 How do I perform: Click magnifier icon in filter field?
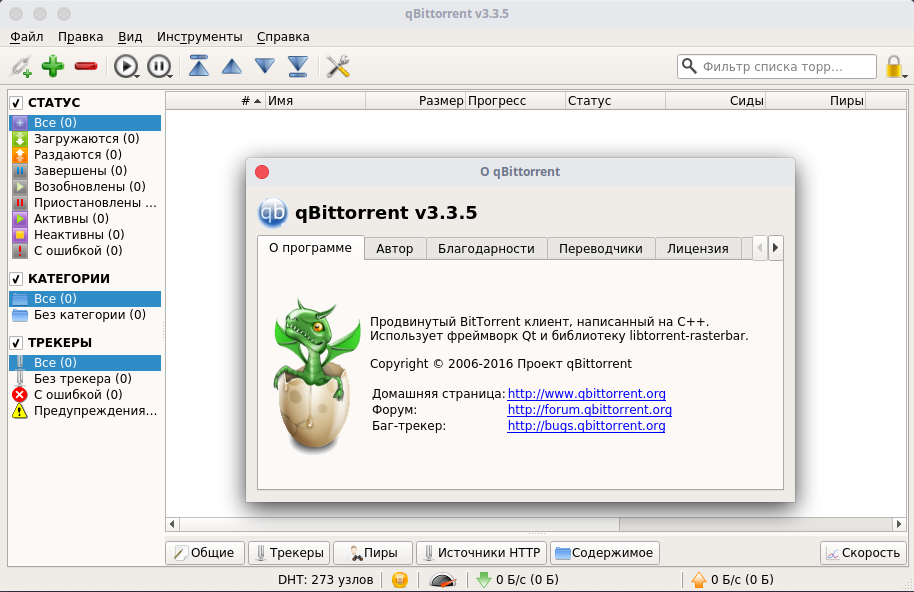[x=689, y=66]
